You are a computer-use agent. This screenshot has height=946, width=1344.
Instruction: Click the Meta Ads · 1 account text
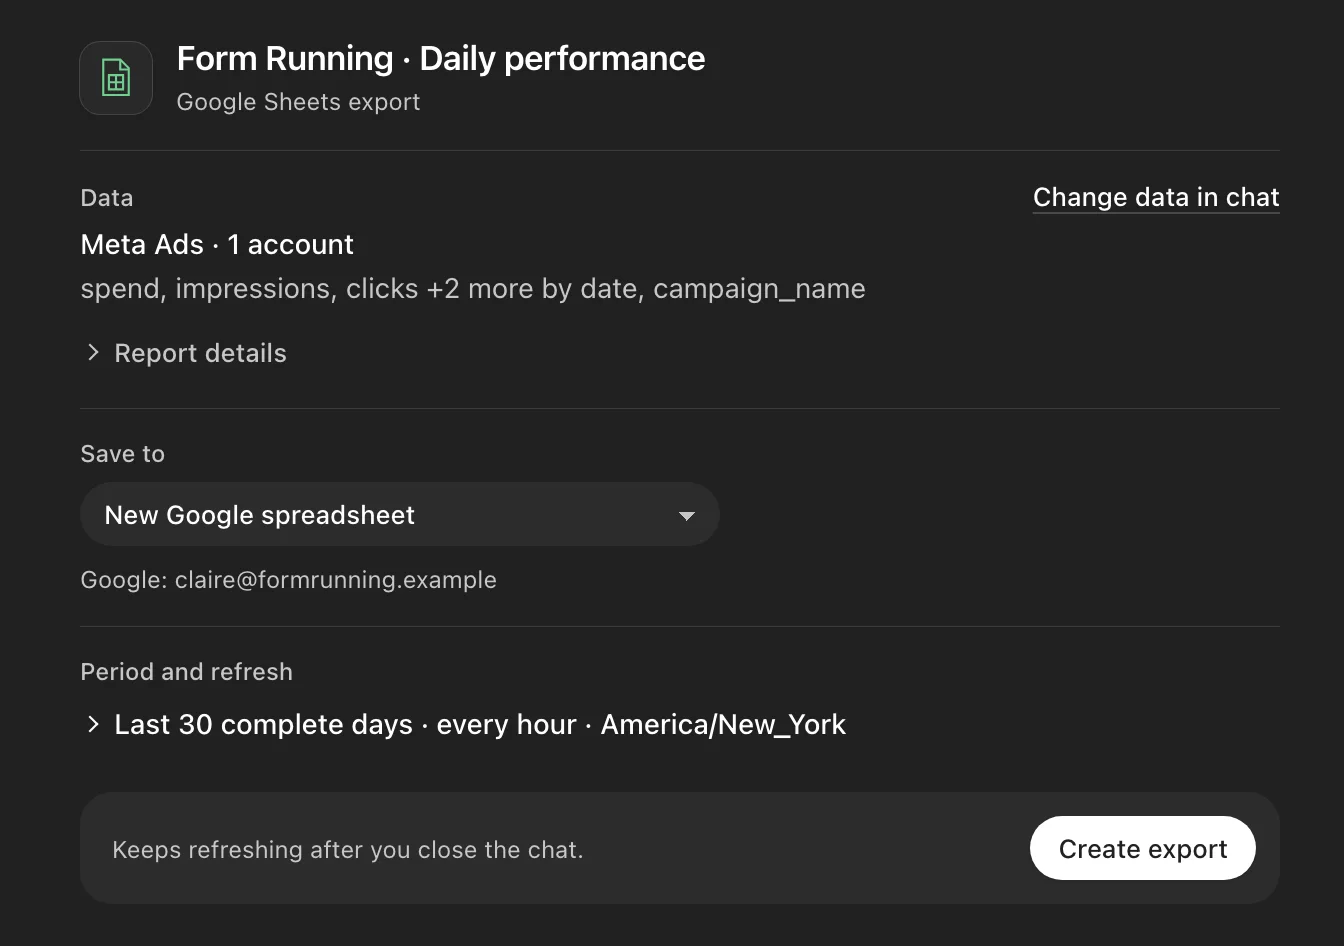pyautogui.click(x=217, y=244)
